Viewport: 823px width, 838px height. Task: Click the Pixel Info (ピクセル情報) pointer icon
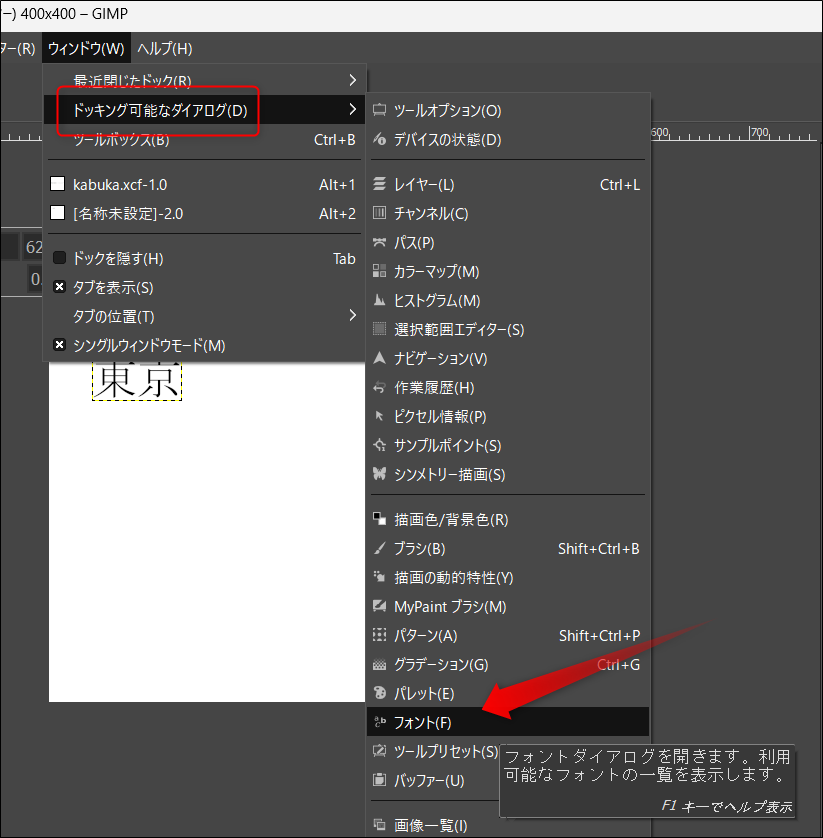(379, 416)
